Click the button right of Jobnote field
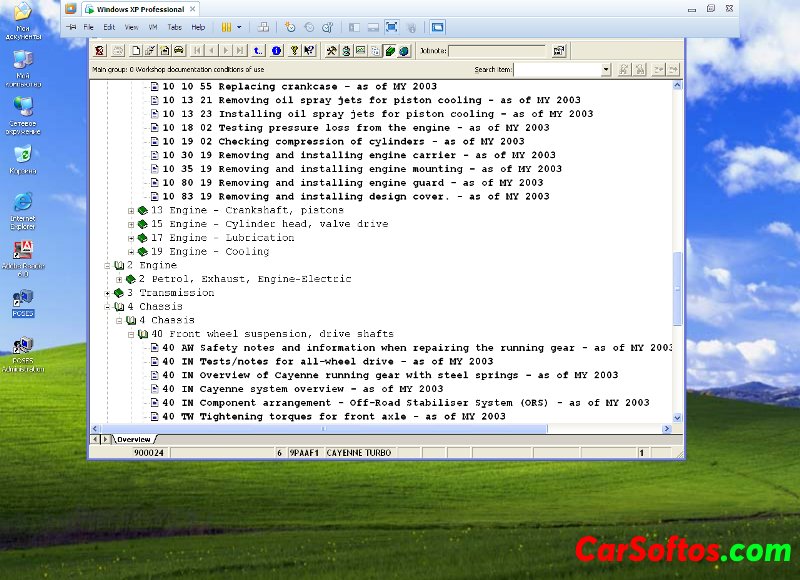The width and height of the screenshot is (800, 580). 558,50
